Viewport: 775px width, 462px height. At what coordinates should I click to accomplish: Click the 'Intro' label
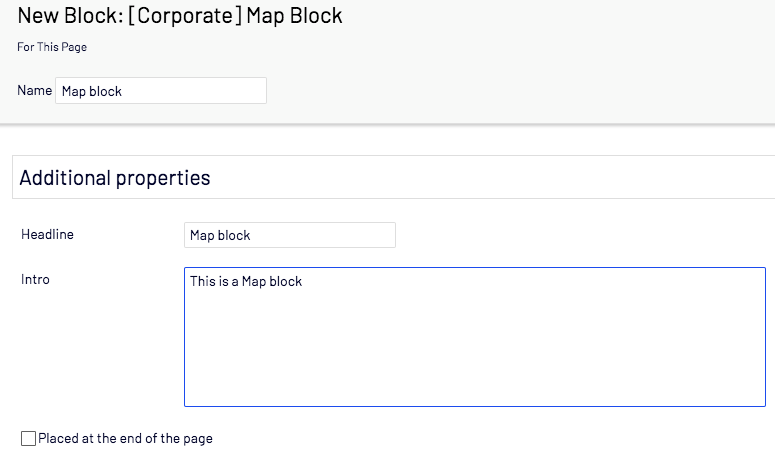coord(35,280)
